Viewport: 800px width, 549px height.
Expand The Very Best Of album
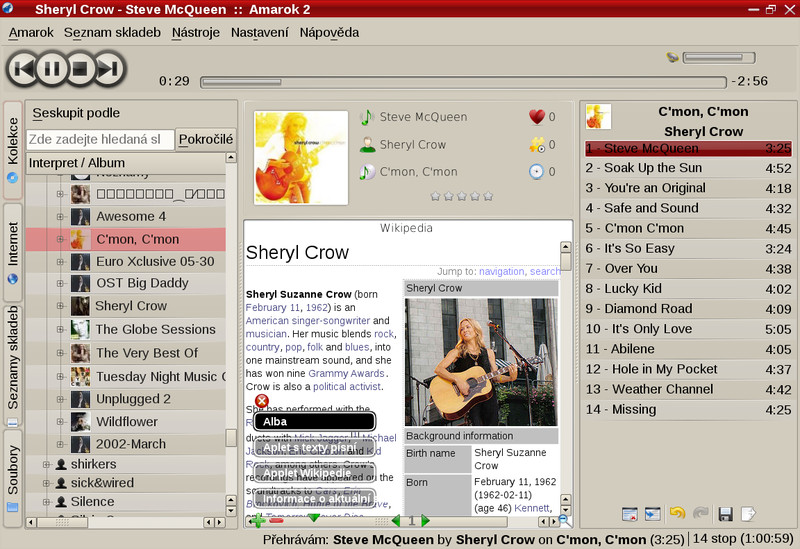[60, 353]
